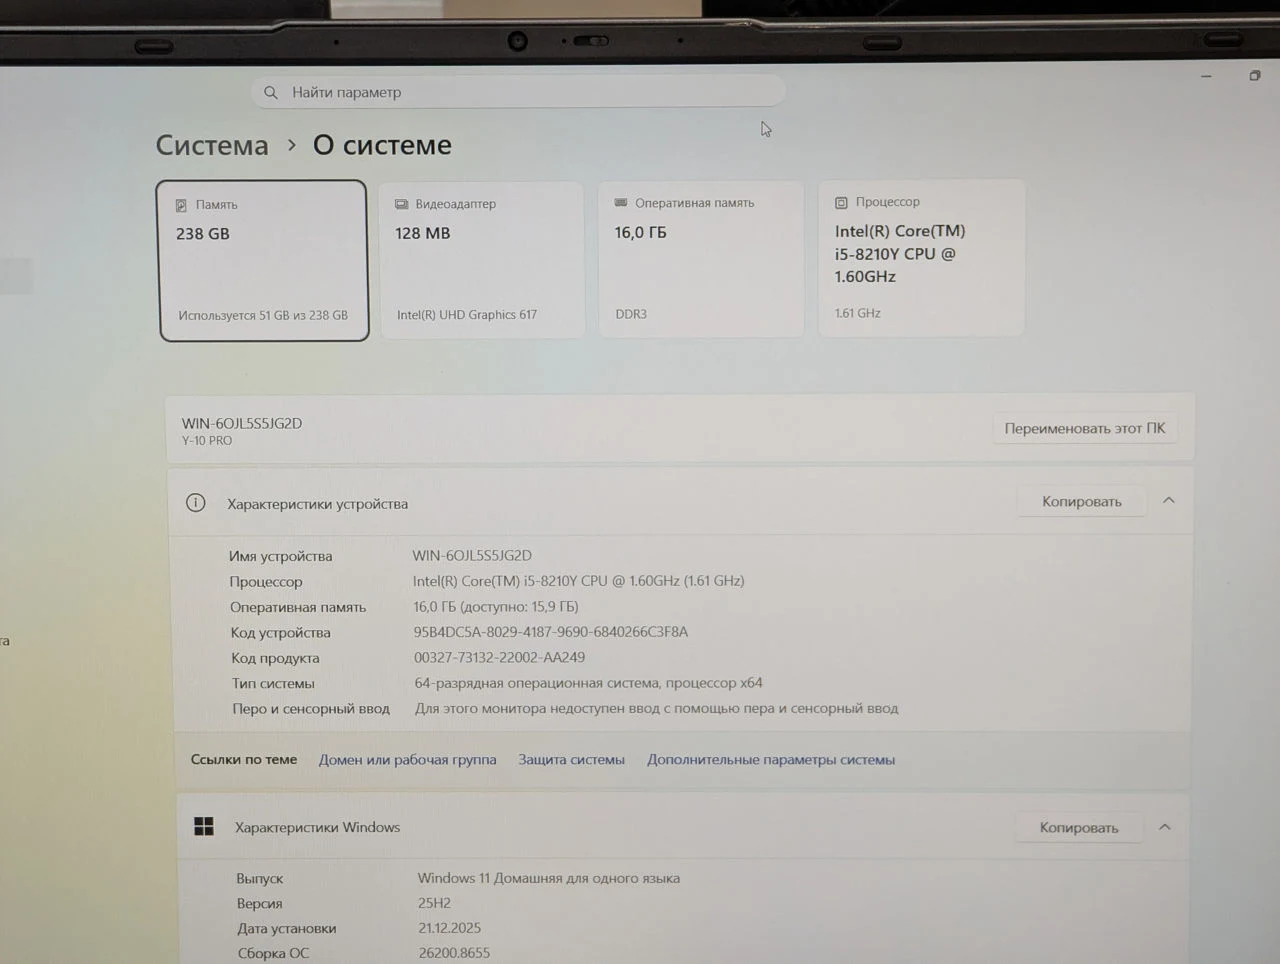The image size is (1280, 964).
Task: Select the 16,0 ГБ Оперативная память card
Action: [x=701, y=259]
